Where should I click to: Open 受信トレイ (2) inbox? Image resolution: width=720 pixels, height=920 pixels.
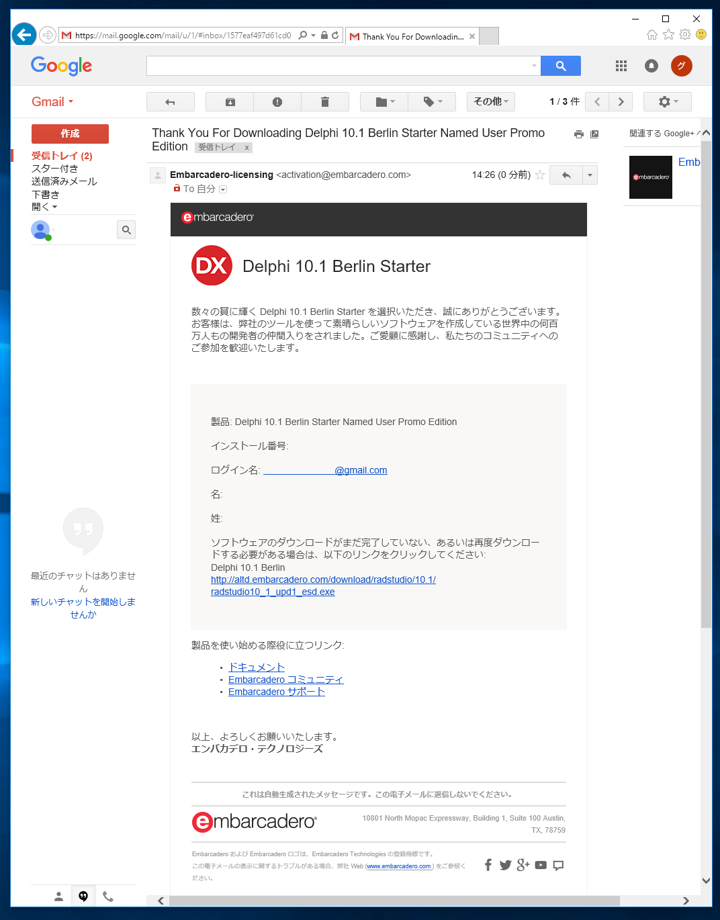pos(62,155)
